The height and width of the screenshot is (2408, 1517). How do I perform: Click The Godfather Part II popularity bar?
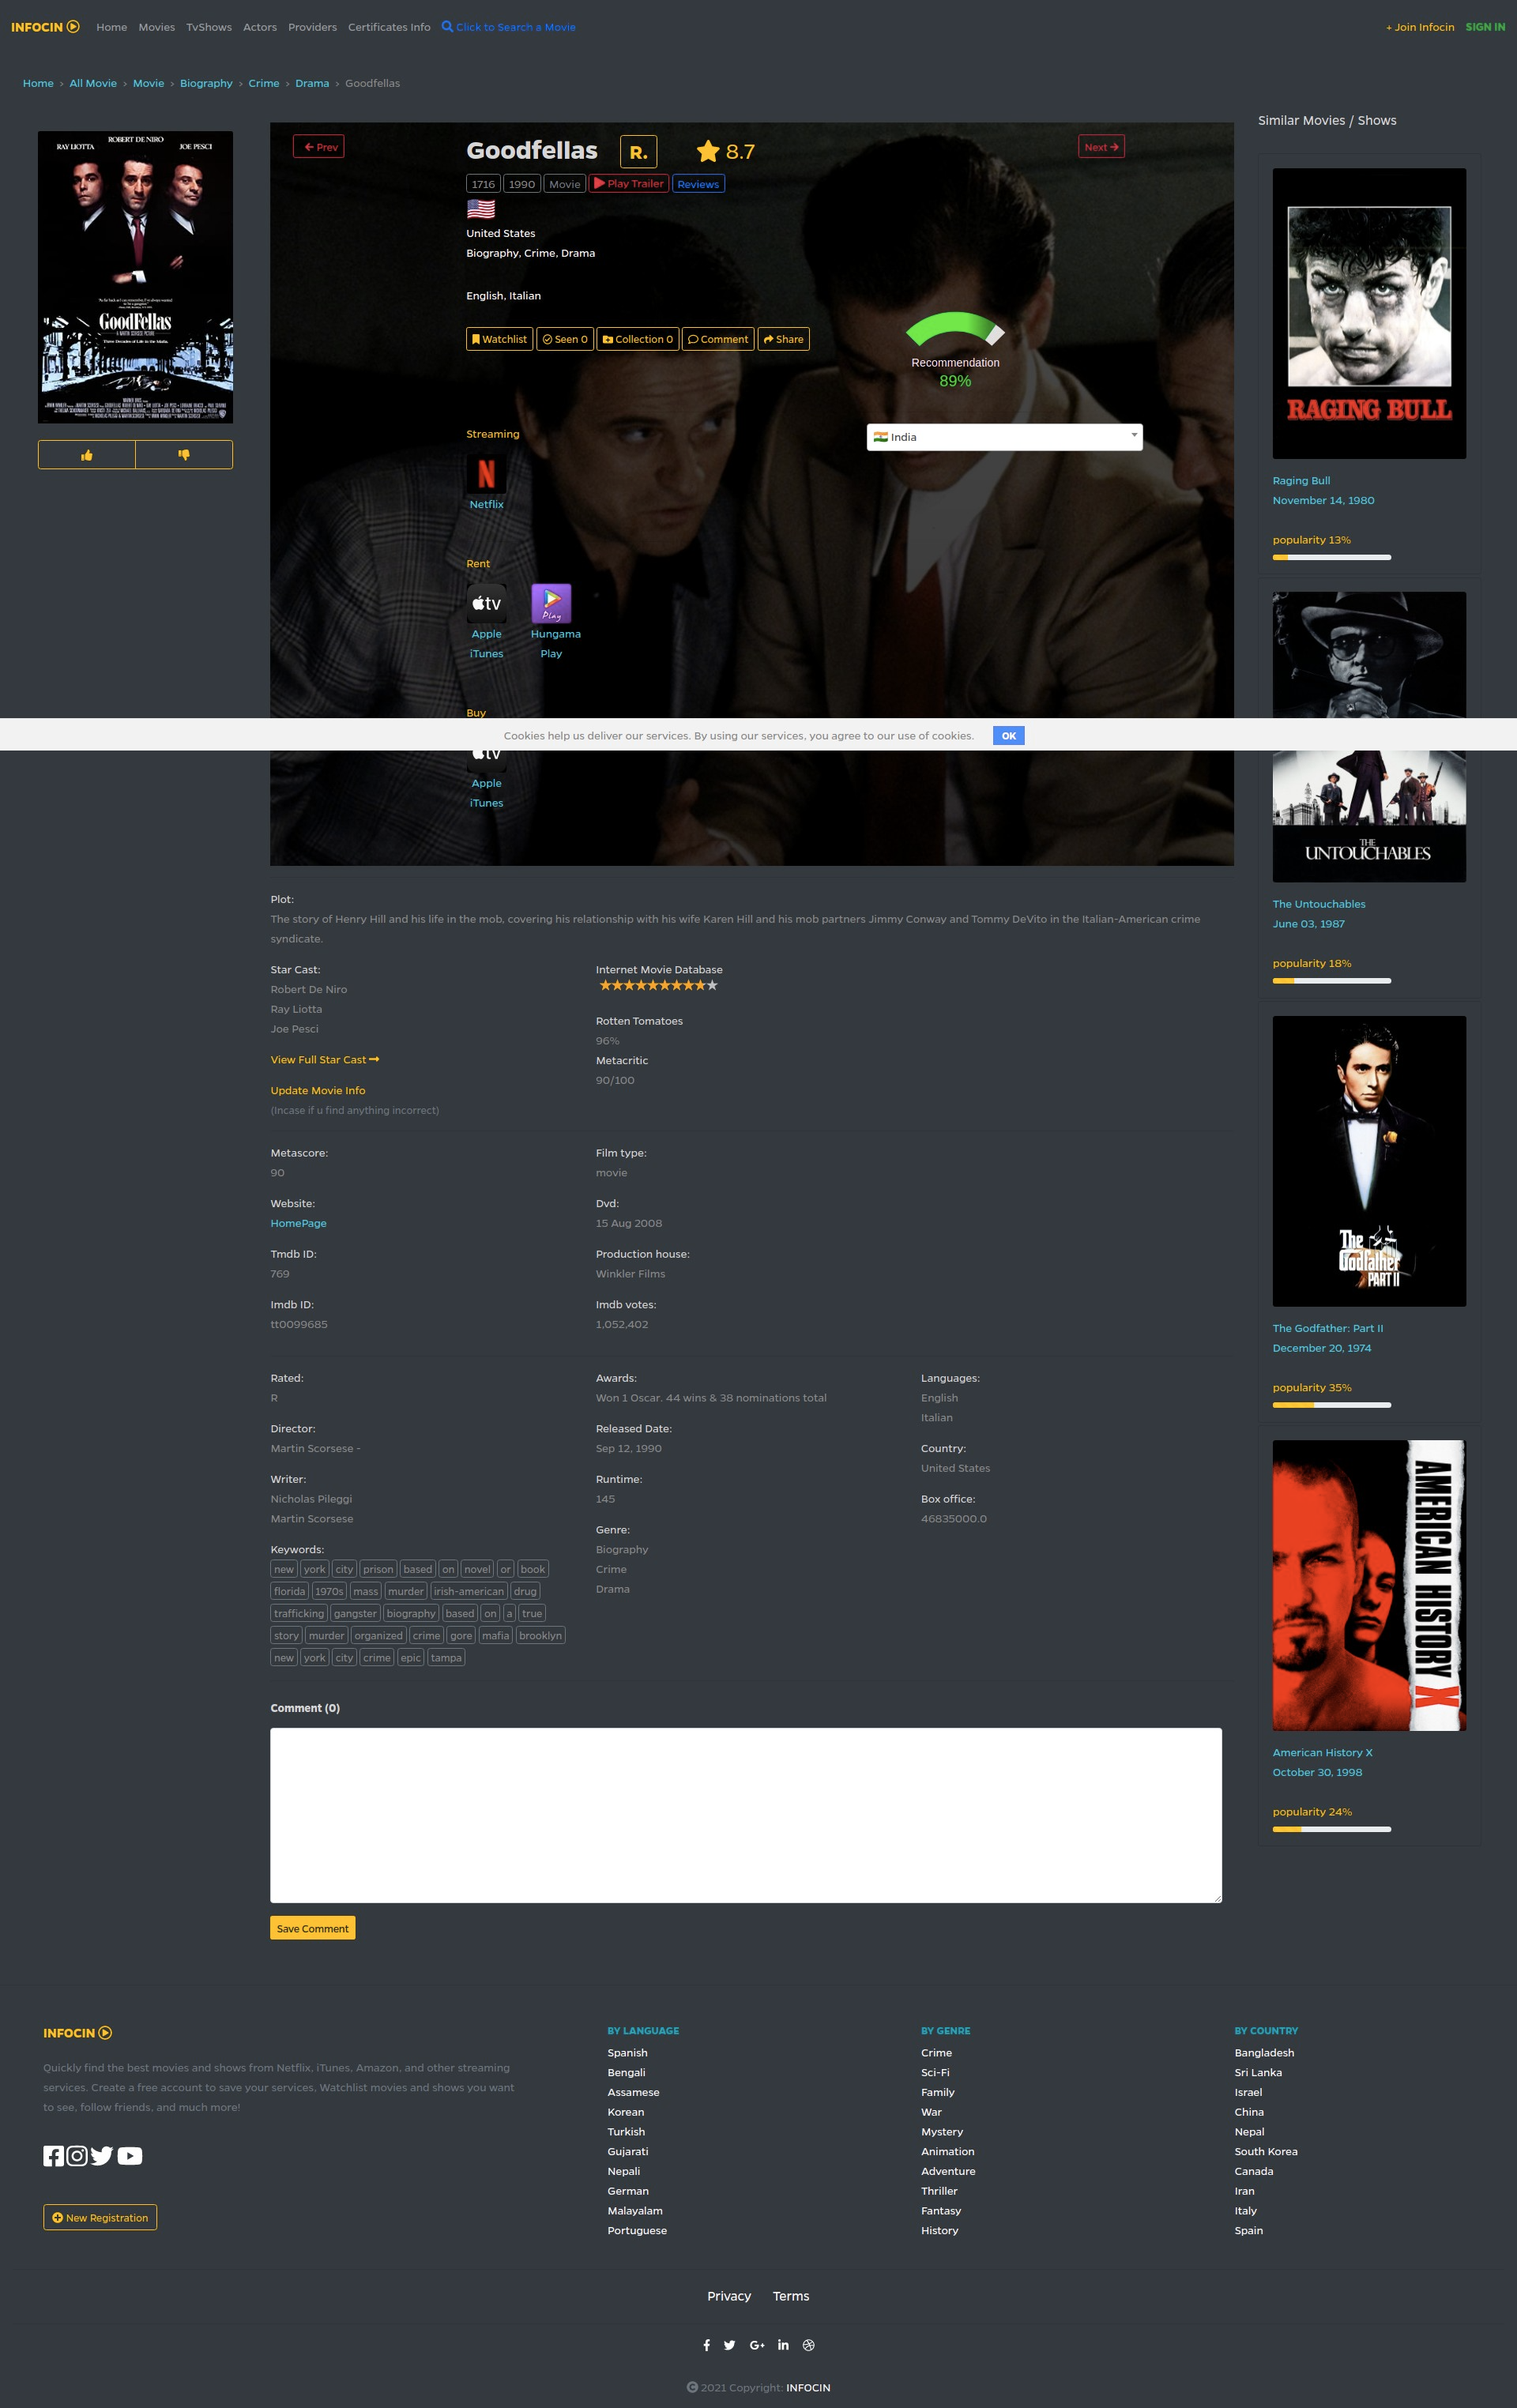pyautogui.click(x=1331, y=1405)
